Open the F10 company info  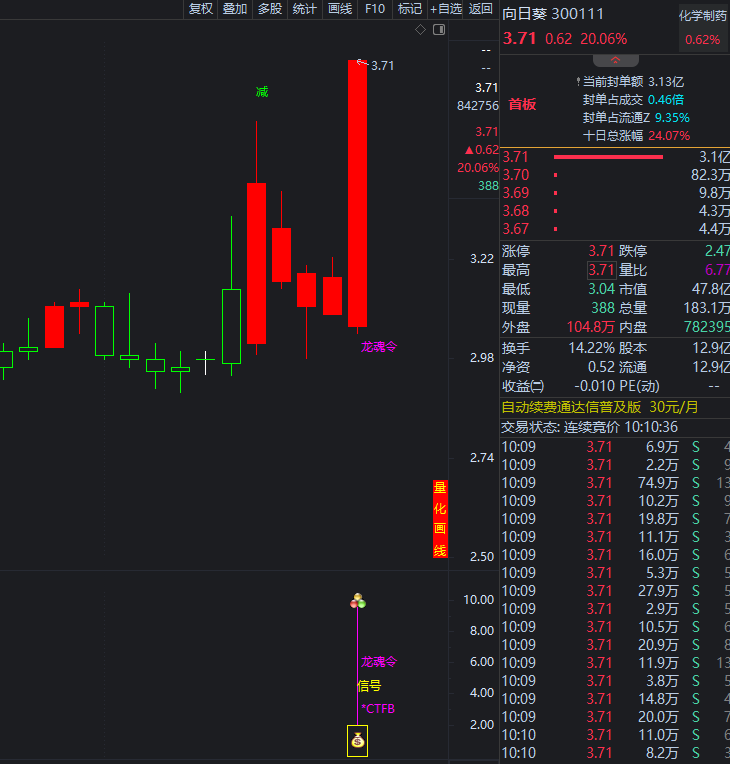pos(375,9)
